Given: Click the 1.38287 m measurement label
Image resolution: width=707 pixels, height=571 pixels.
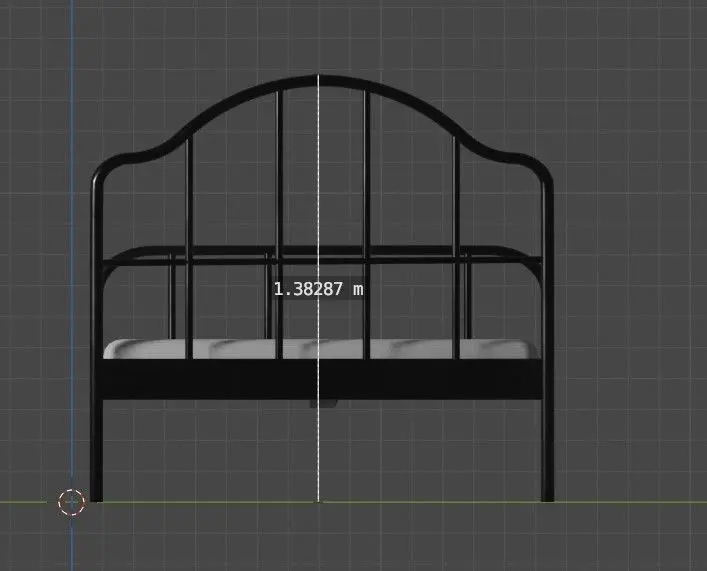Looking at the screenshot, I should [x=318, y=289].
